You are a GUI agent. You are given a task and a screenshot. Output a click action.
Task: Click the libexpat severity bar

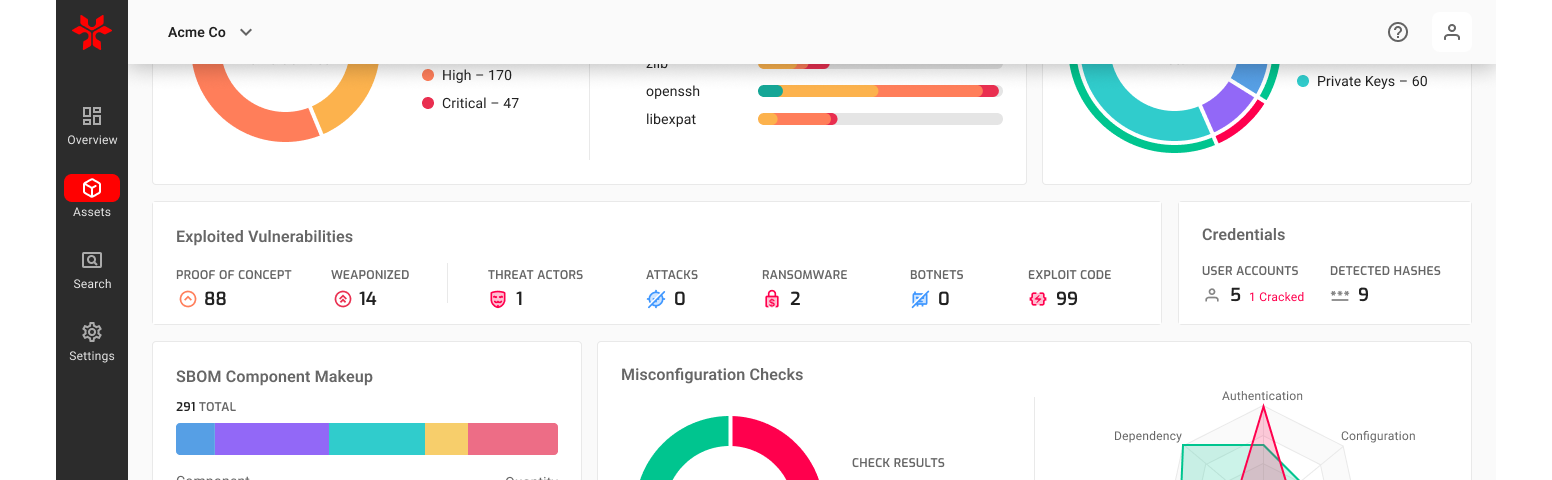point(880,119)
